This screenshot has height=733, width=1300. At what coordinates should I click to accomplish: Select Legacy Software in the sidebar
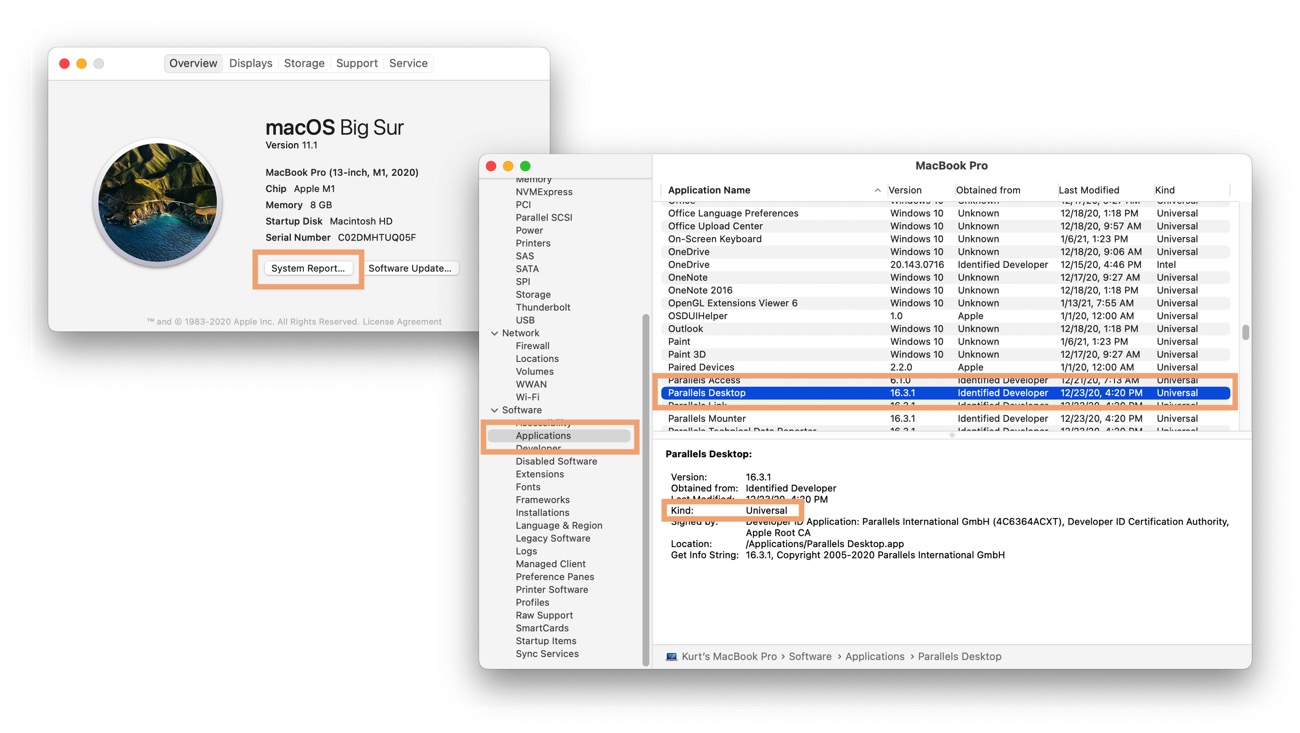point(553,539)
